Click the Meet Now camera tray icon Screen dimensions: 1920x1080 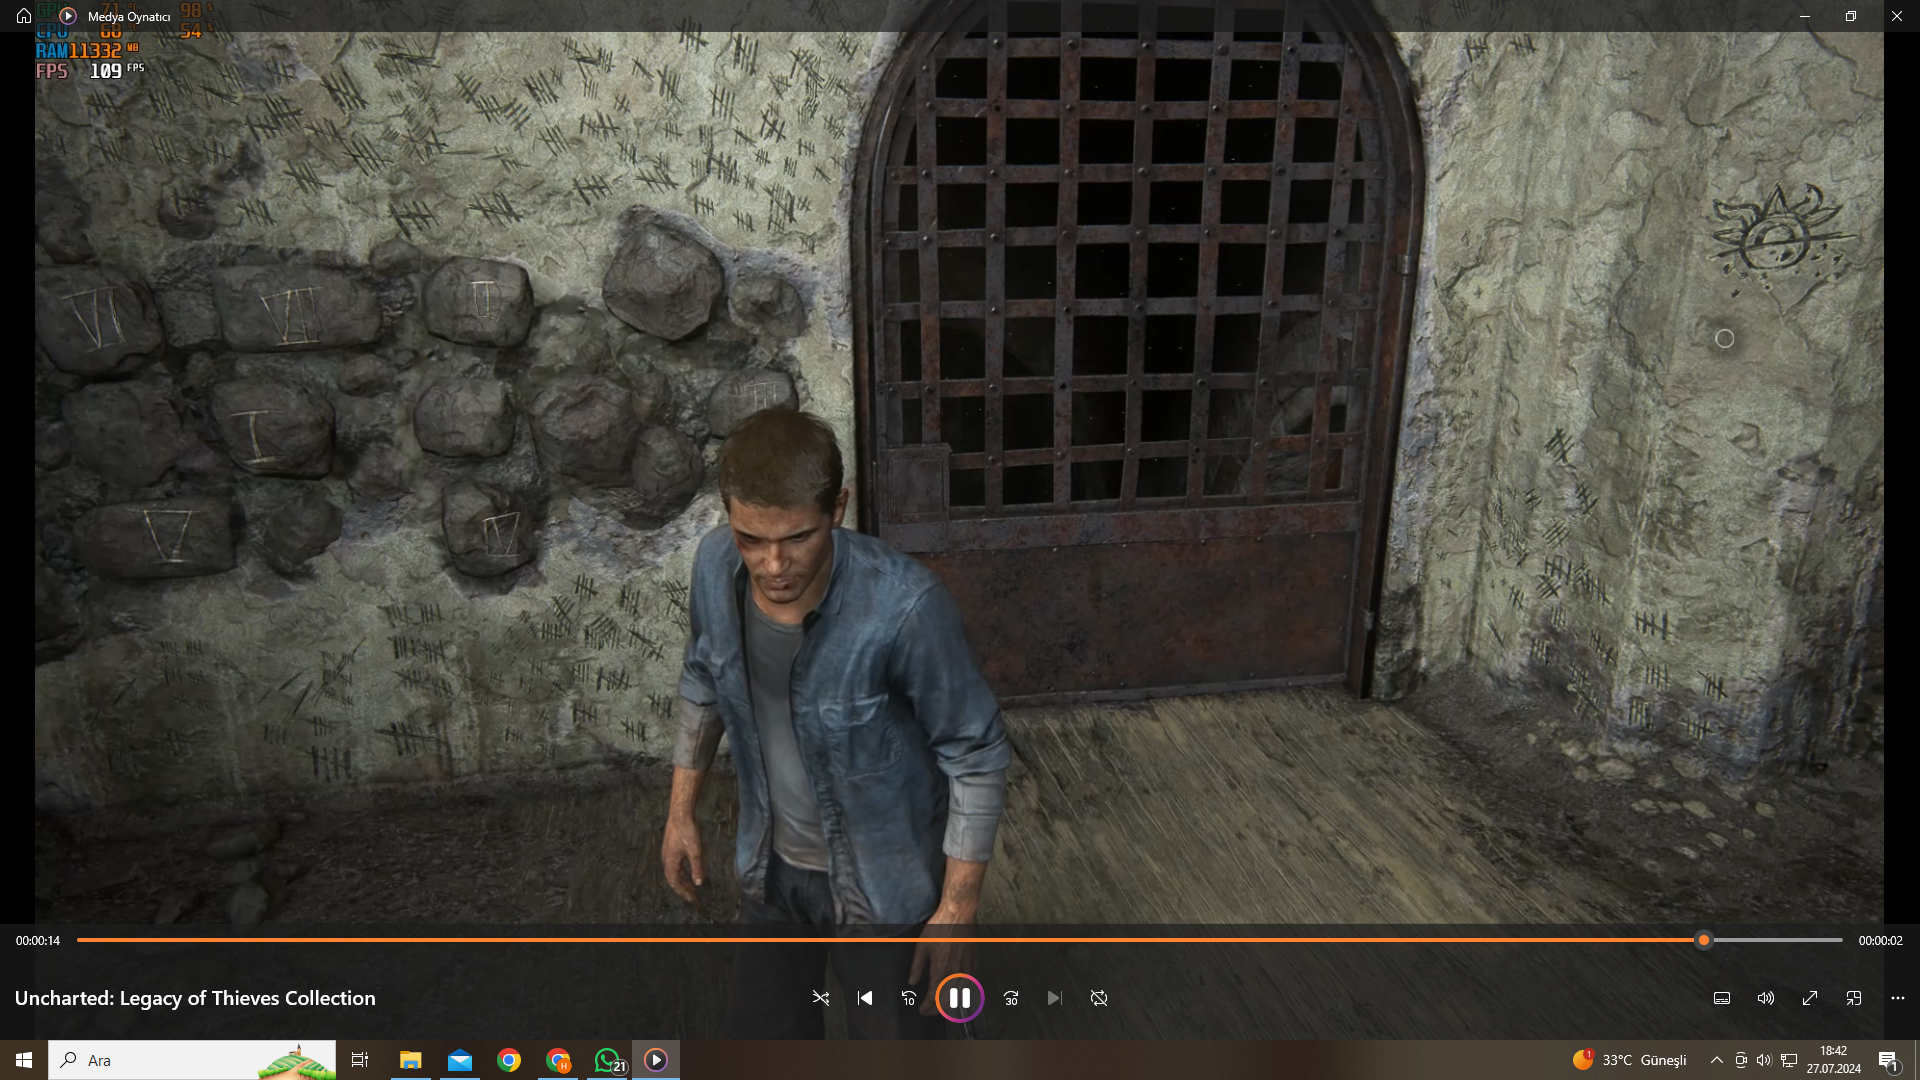(x=1741, y=1060)
